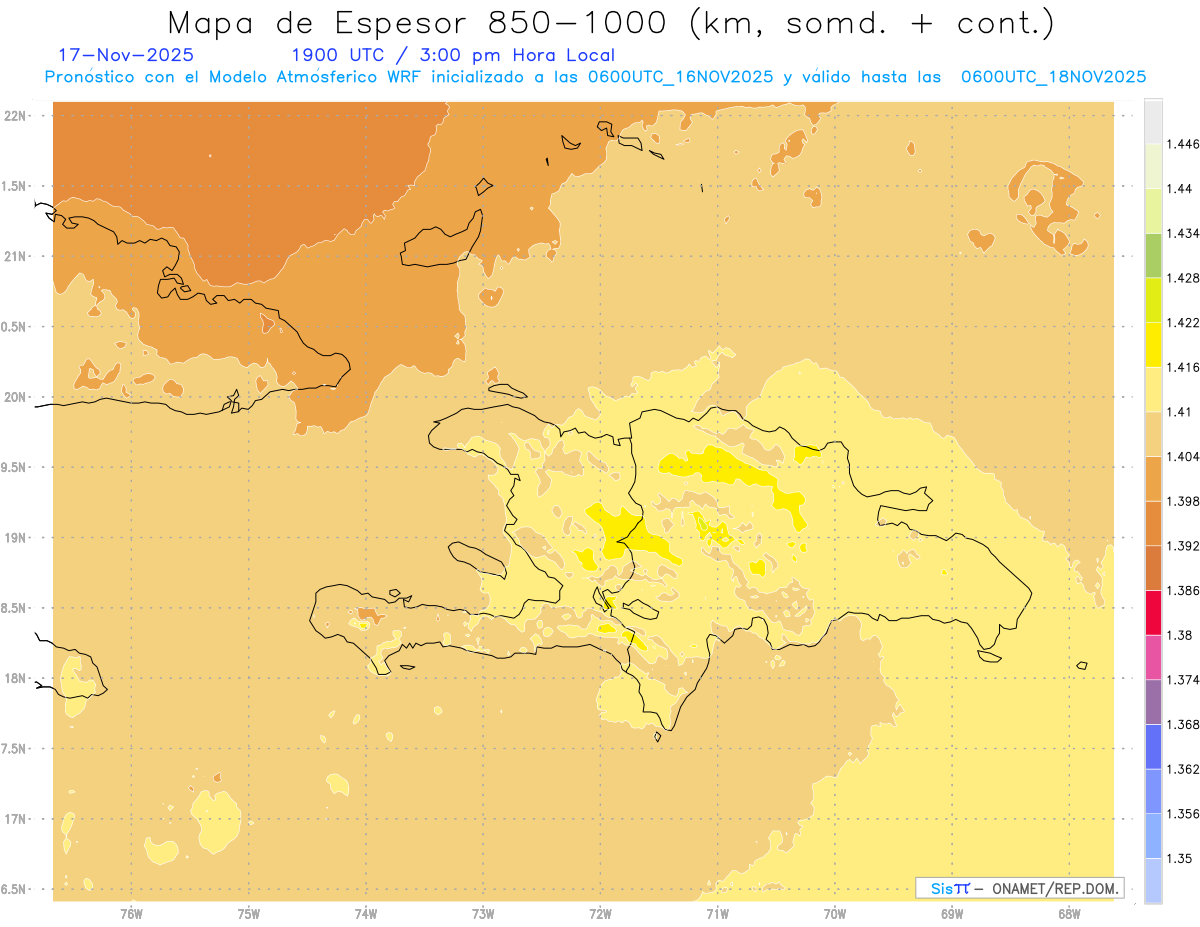The height and width of the screenshot is (927, 1200).
Task: Click the 20N latitude label
Action: (15, 397)
